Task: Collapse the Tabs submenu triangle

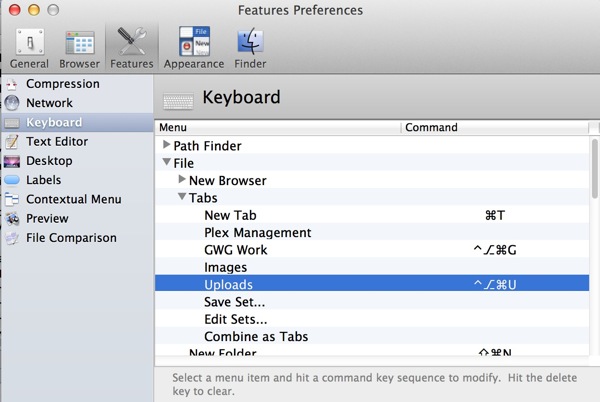Action: click(182, 197)
